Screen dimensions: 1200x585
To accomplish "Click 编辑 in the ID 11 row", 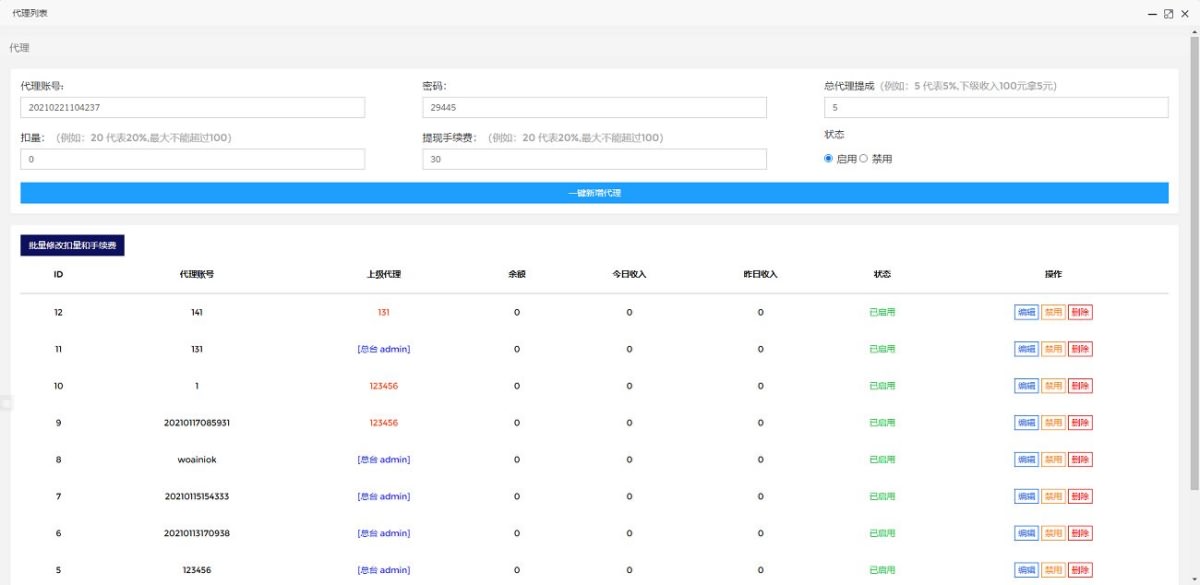I will click(1026, 349).
